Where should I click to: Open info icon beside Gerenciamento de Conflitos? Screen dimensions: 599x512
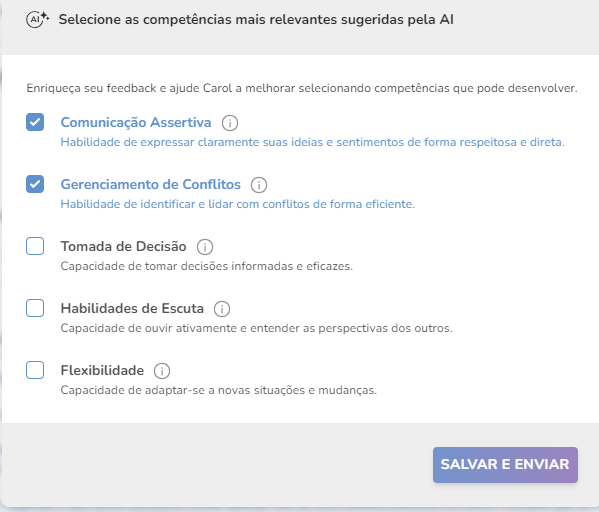point(259,185)
